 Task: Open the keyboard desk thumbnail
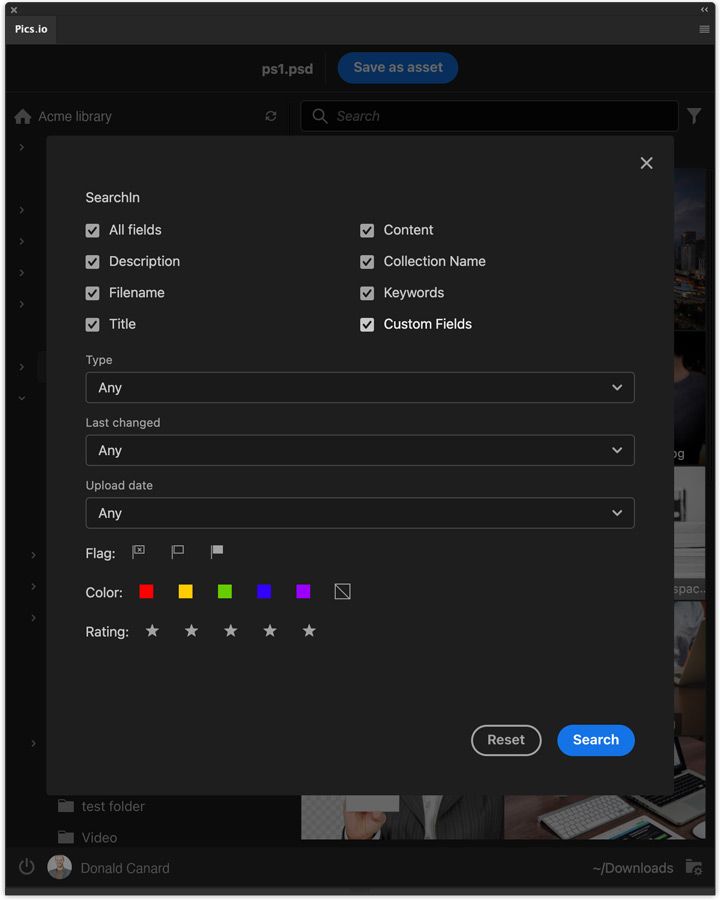[x=605, y=817]
